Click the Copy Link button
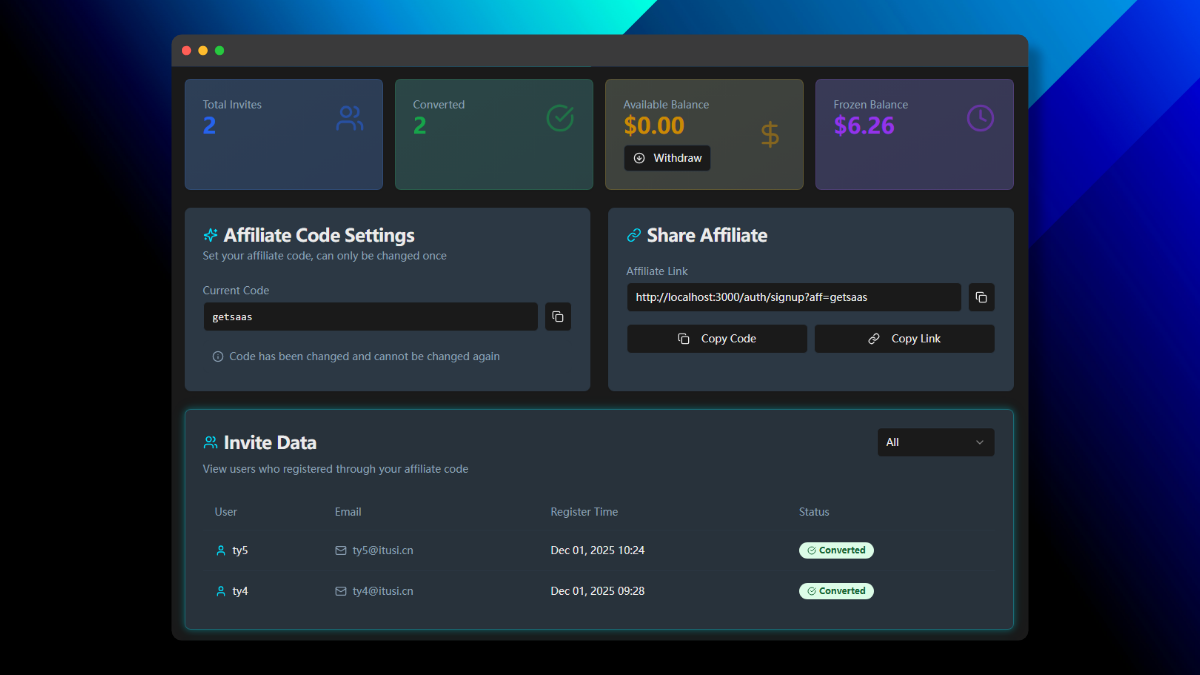This screenshot has width=1200, height=675. tap(904, 338)
